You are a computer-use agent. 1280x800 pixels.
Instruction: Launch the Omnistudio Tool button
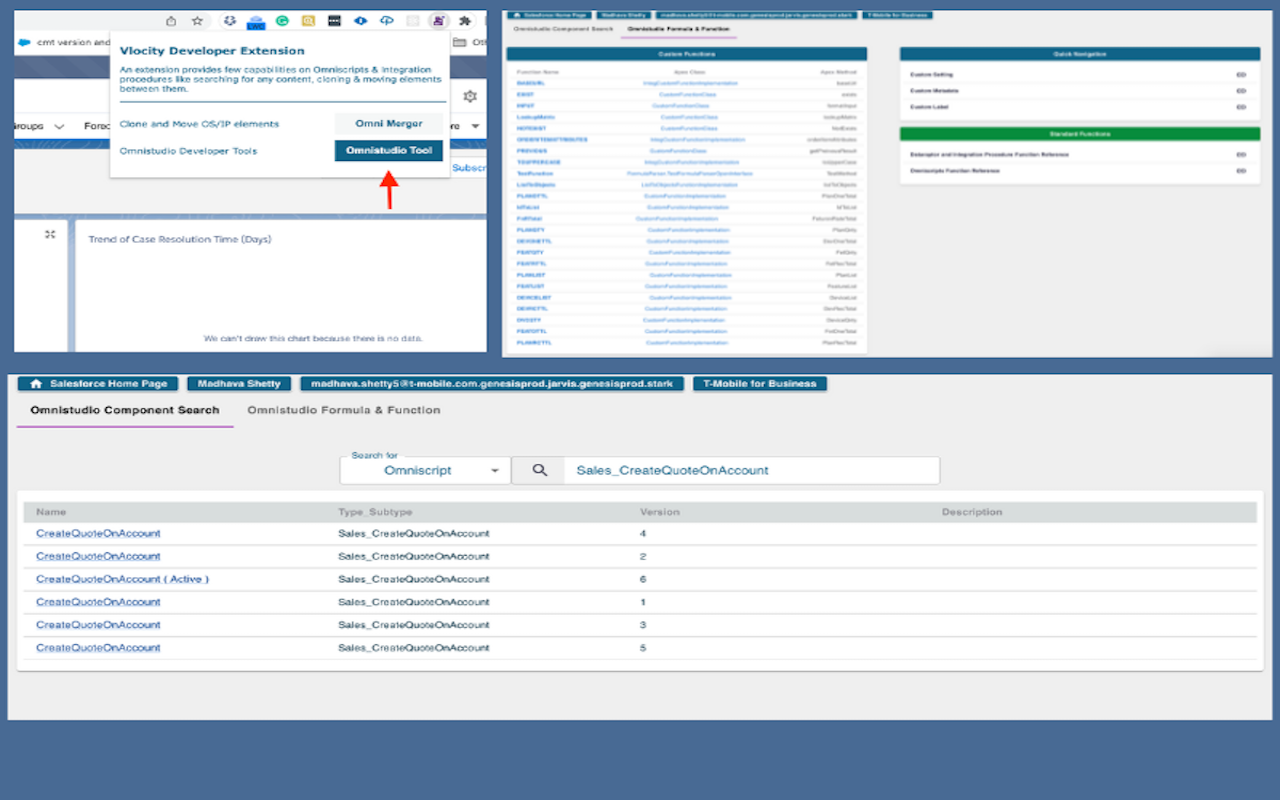click(389, 151)
